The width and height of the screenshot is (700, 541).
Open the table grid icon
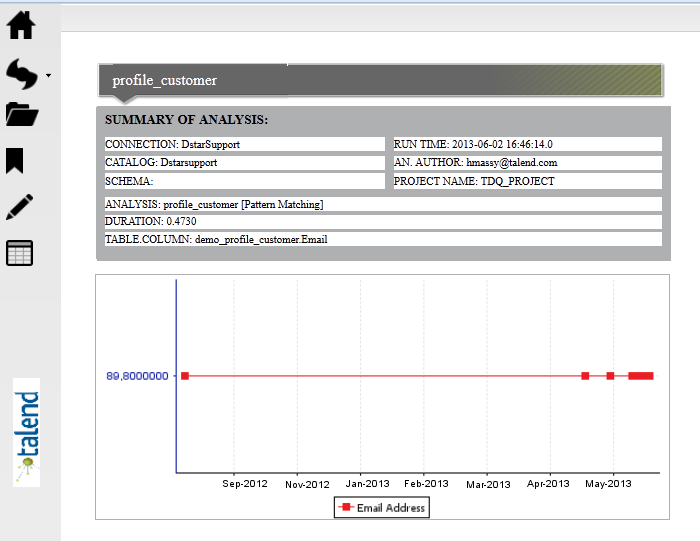20,253
